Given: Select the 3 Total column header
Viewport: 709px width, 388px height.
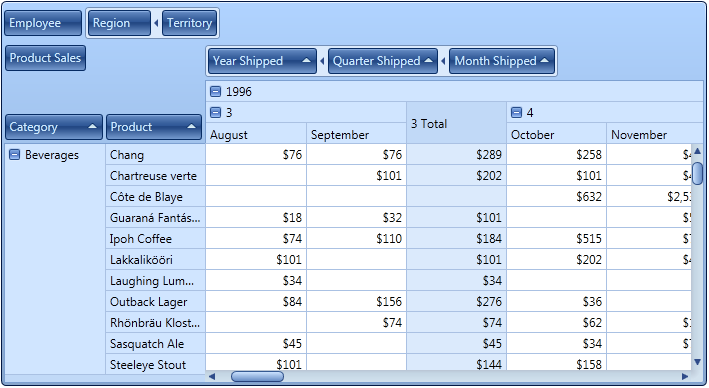Looking at the screenshot, I should [456, 123].
